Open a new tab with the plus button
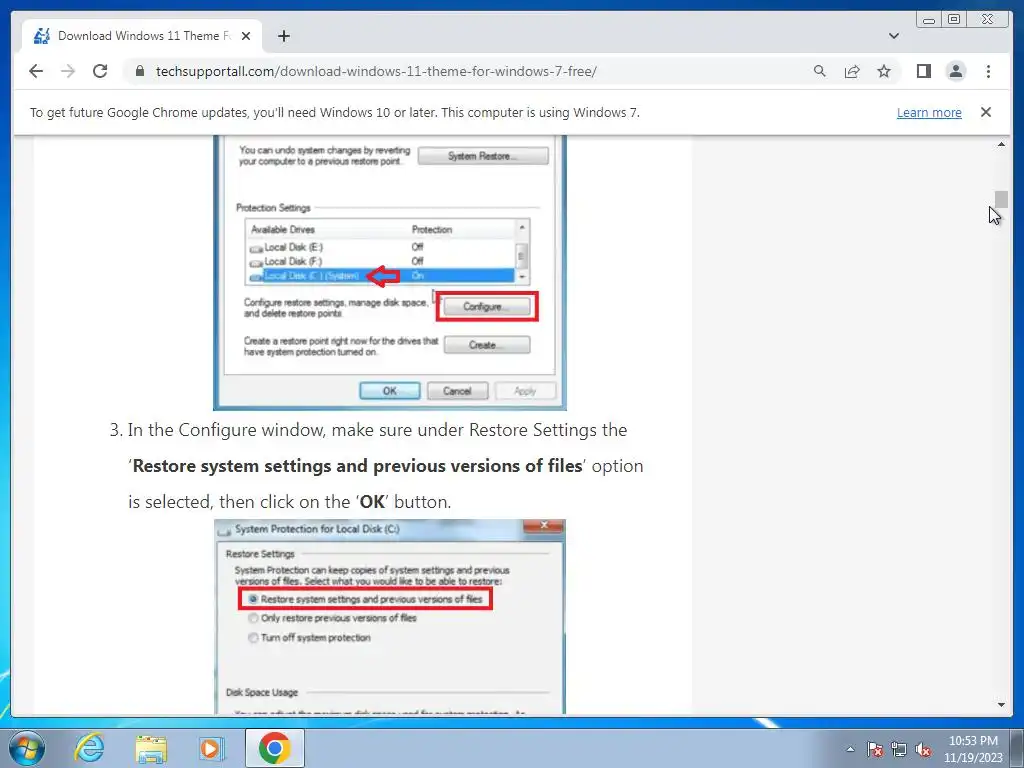This screenshot has height=768, width=1024. point(283,36)
